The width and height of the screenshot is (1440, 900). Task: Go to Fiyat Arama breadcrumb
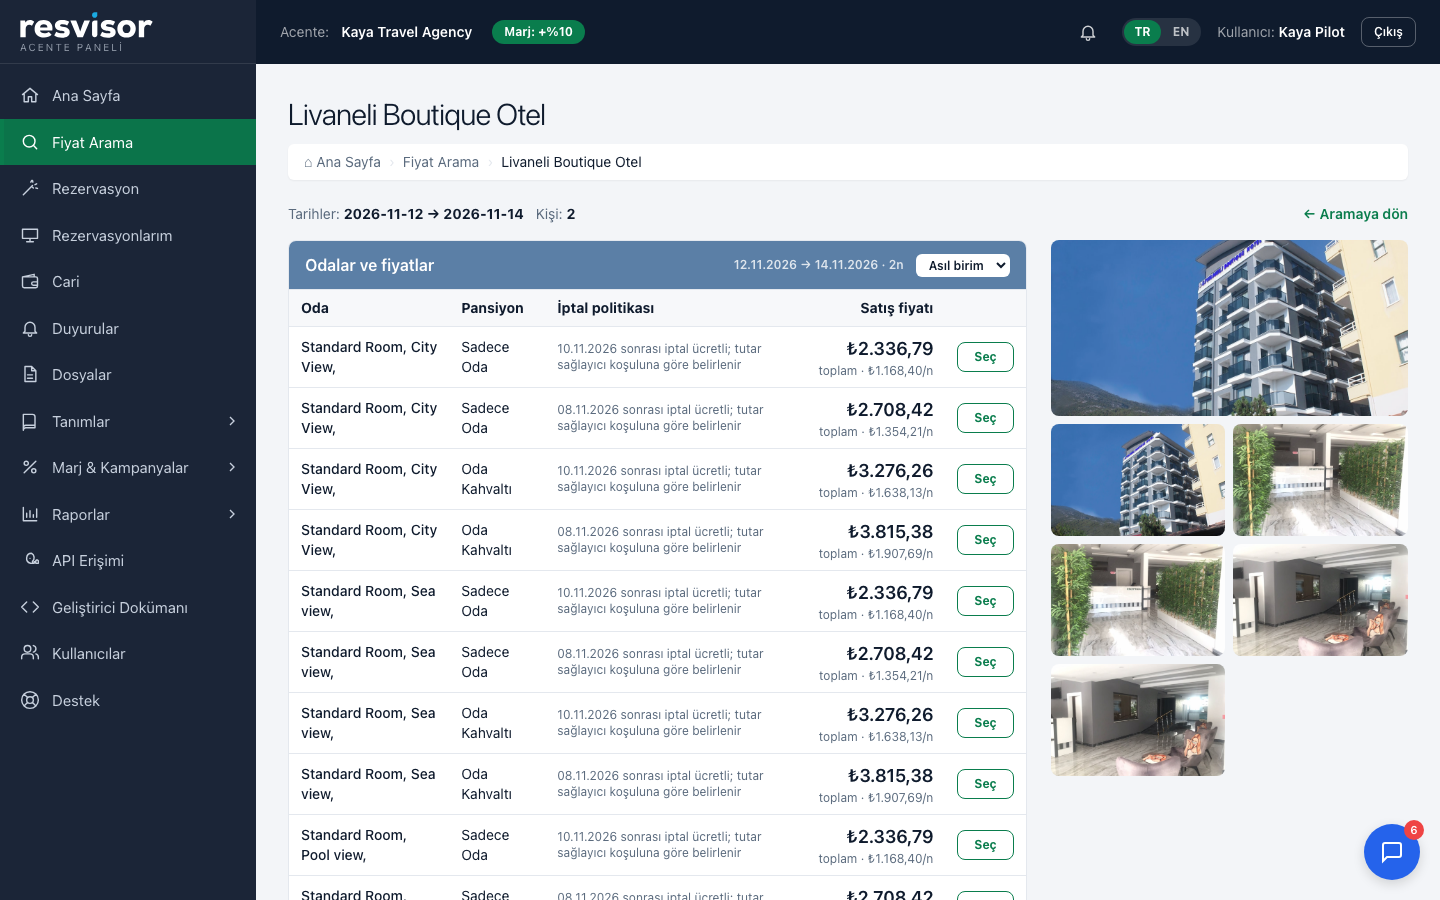click(441, 162)
